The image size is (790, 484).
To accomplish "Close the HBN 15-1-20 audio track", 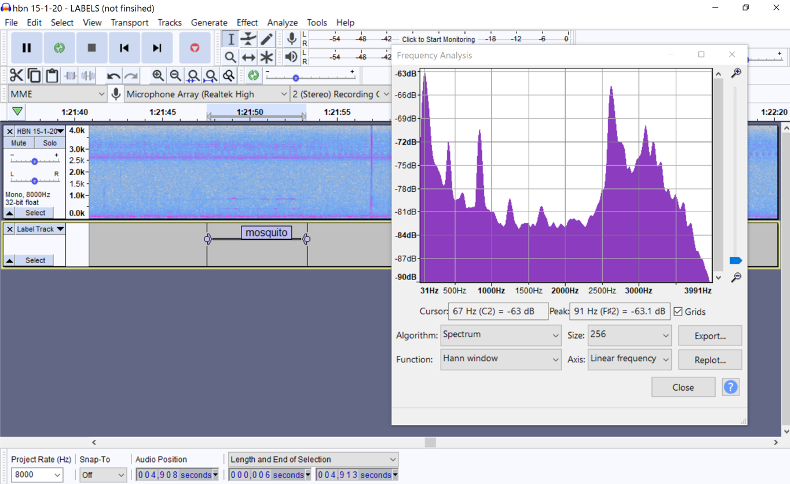I will (x=10, y=131).
